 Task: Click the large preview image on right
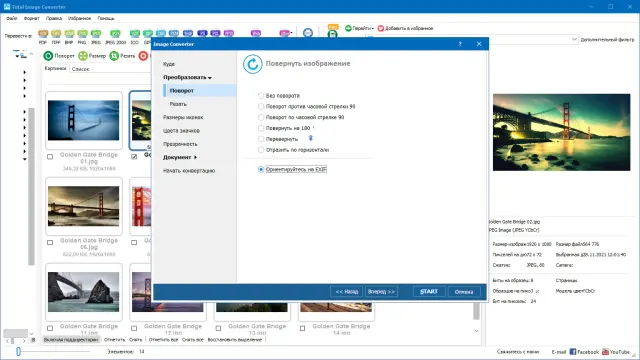(x=561, y=132)
